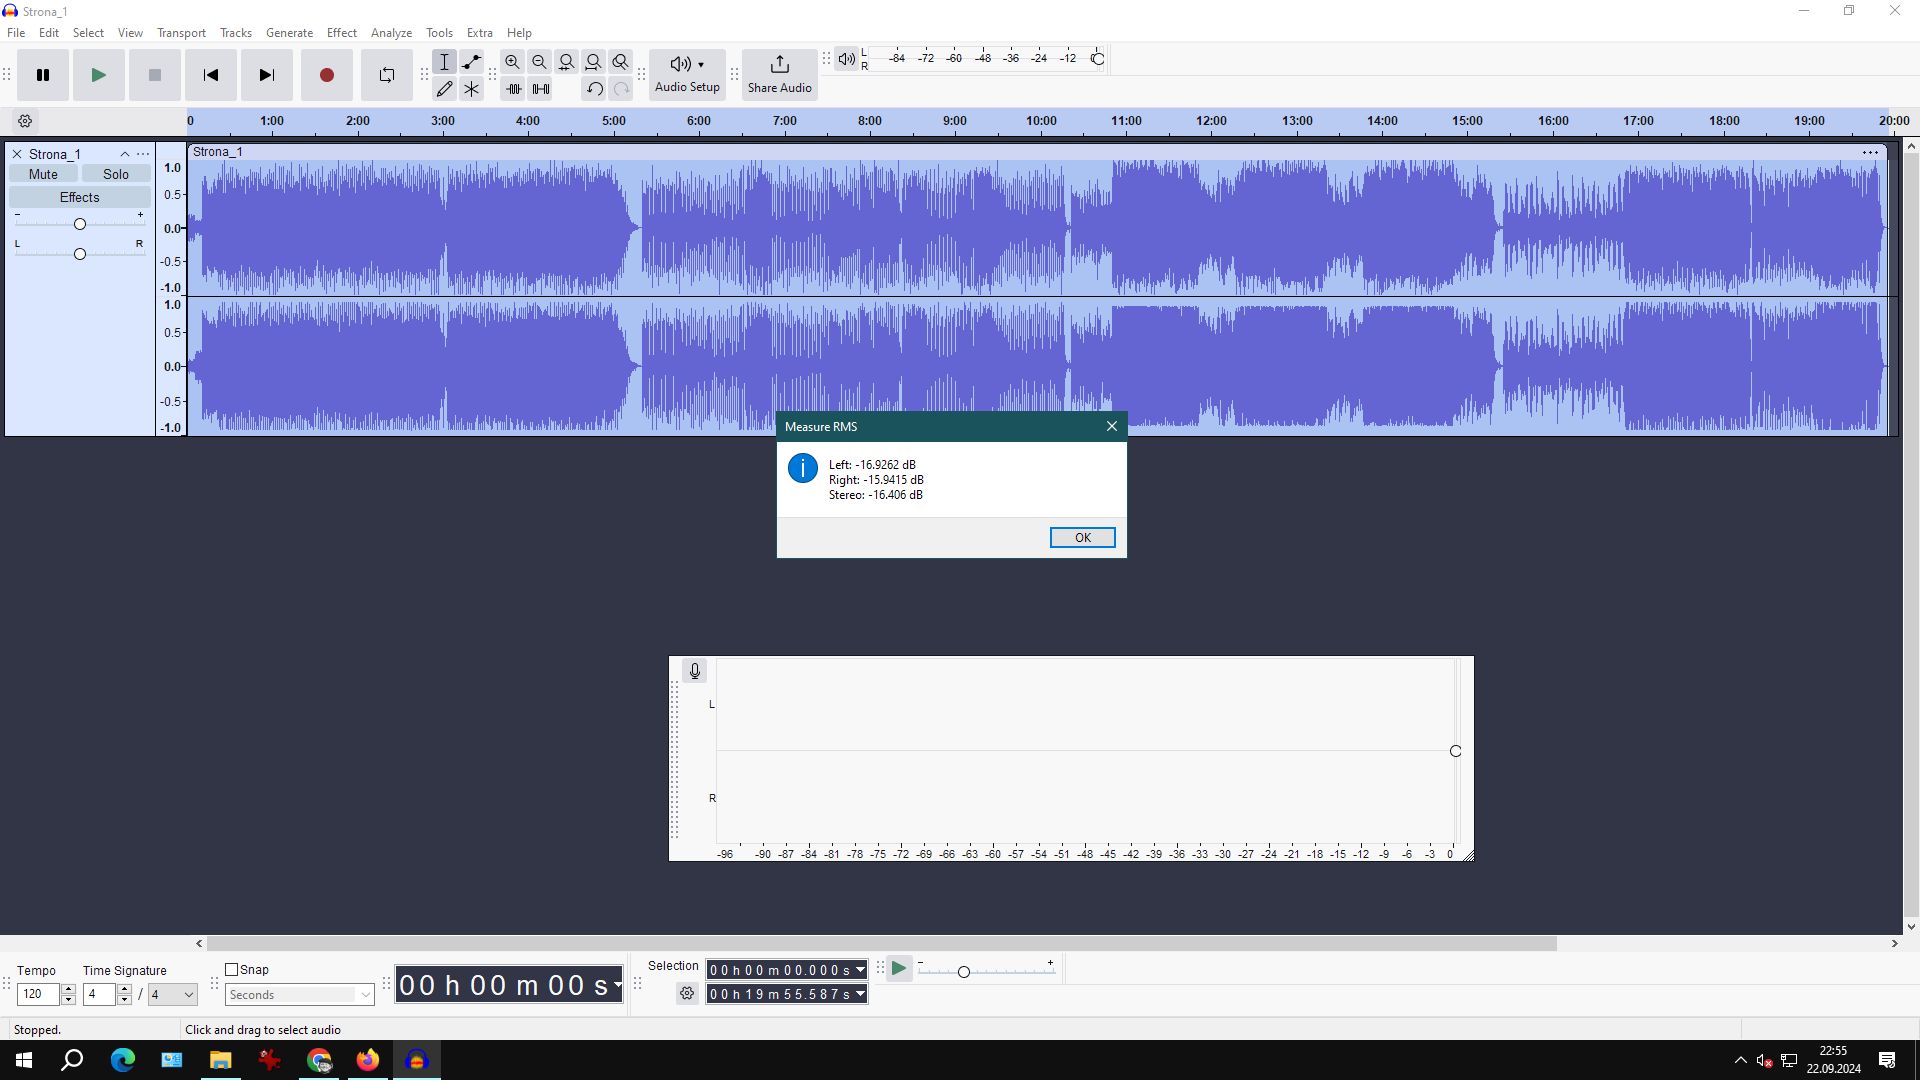
Task: Select the Envelope tool
Action: 472,62
